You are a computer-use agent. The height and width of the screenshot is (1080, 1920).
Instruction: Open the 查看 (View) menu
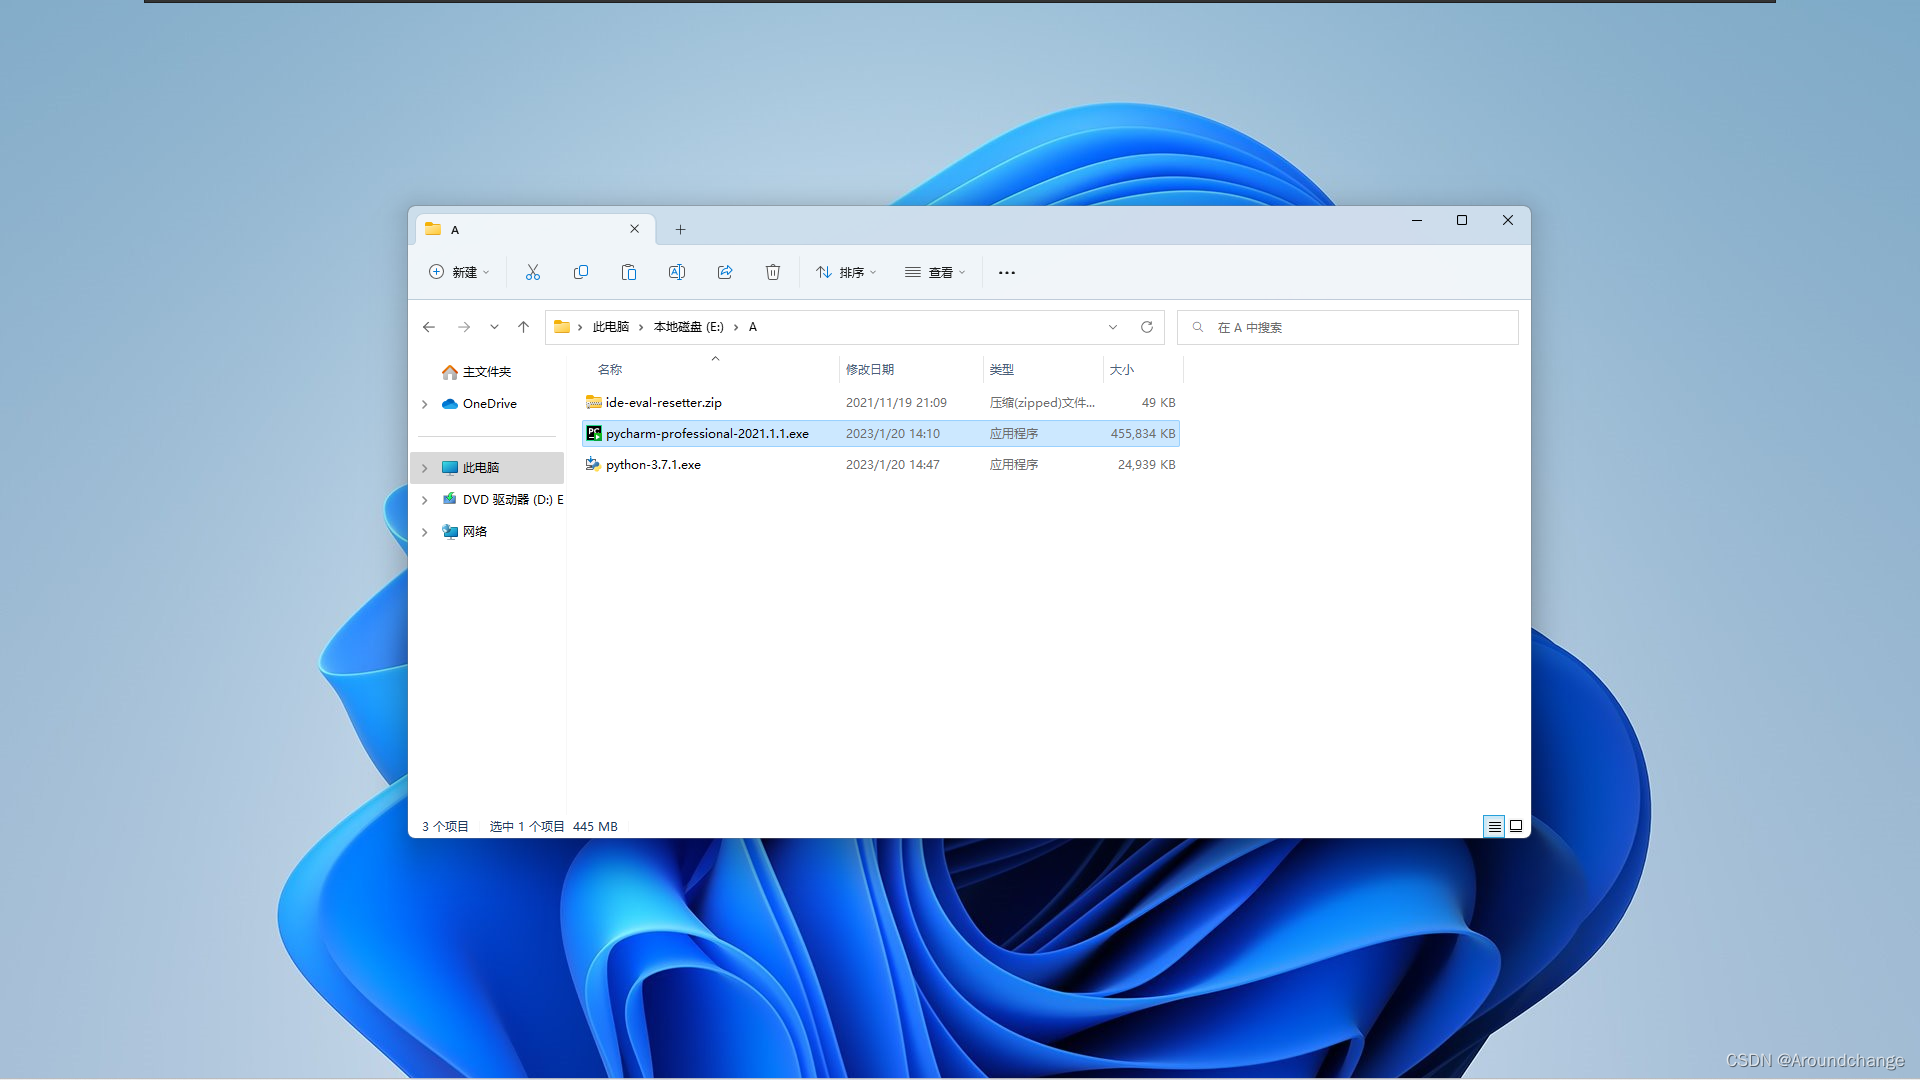tap(935, 272)
